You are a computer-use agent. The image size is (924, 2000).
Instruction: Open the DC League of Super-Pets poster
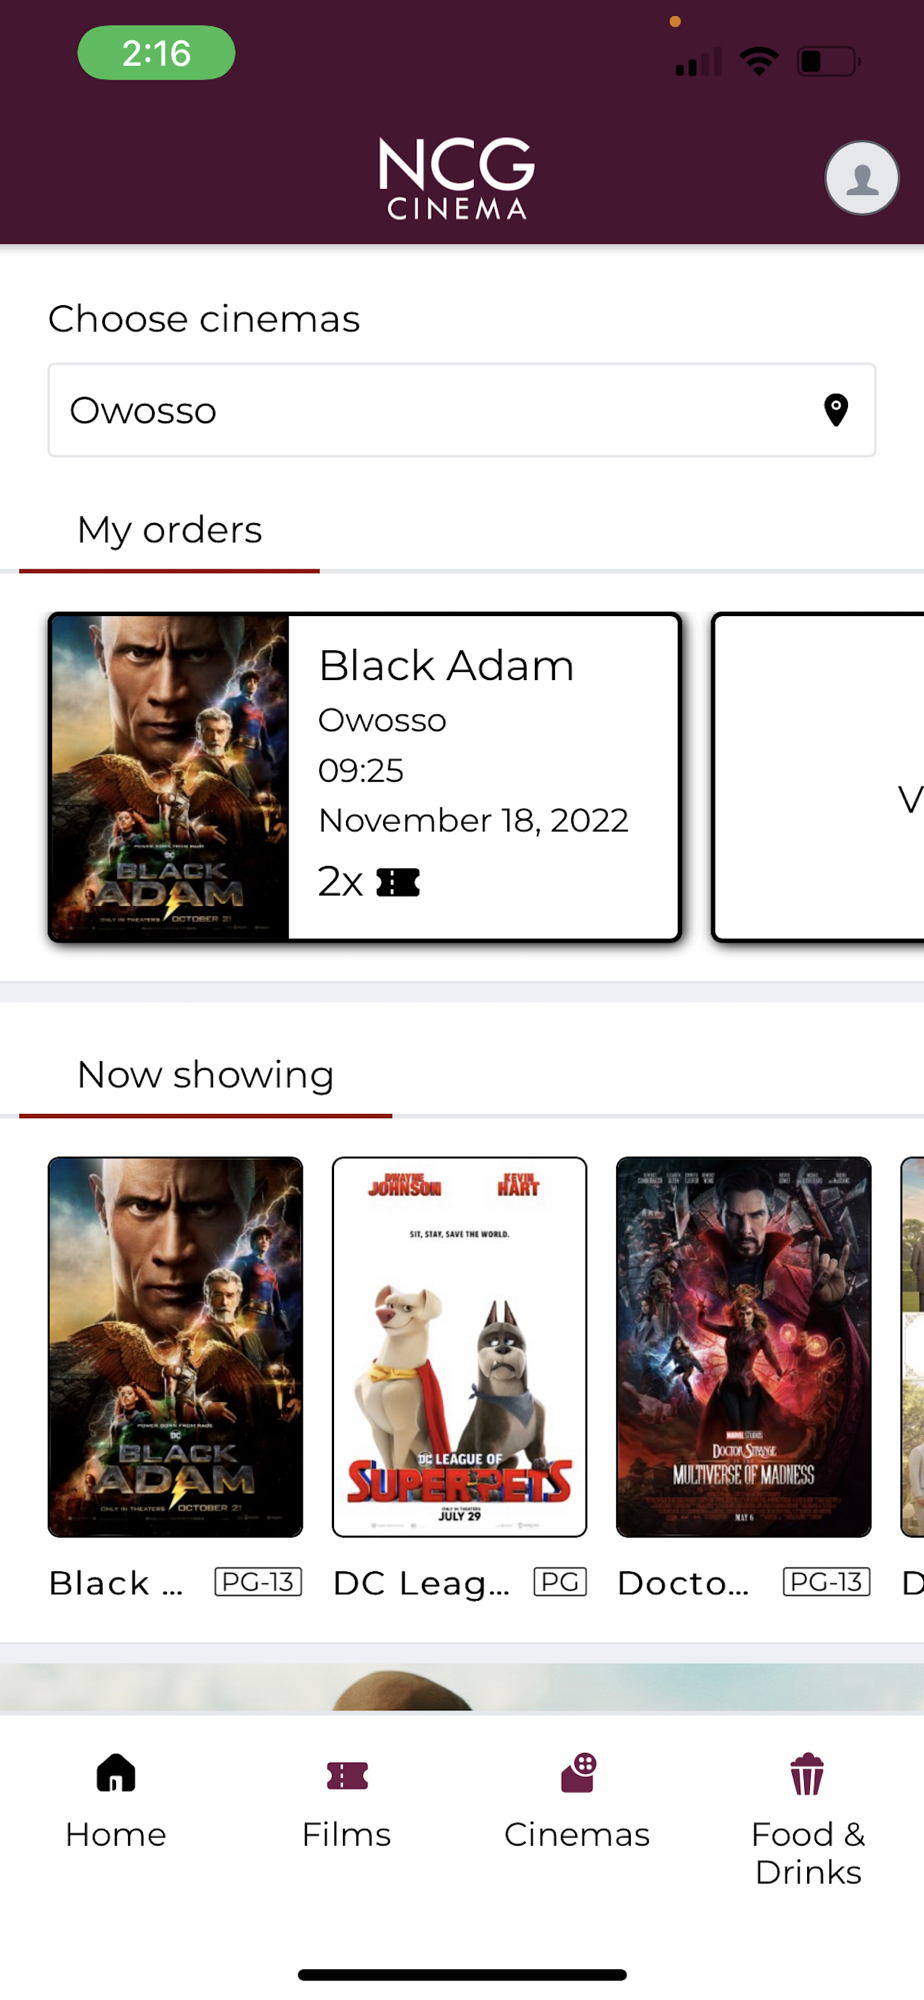[459, 1347]
